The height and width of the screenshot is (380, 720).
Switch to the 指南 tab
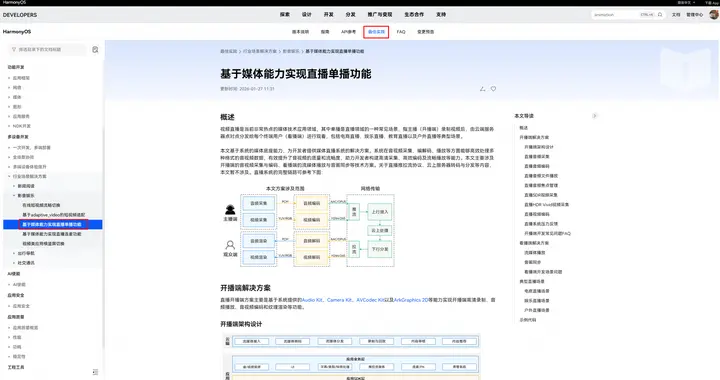pyautogui.click(x=325, y=32)
